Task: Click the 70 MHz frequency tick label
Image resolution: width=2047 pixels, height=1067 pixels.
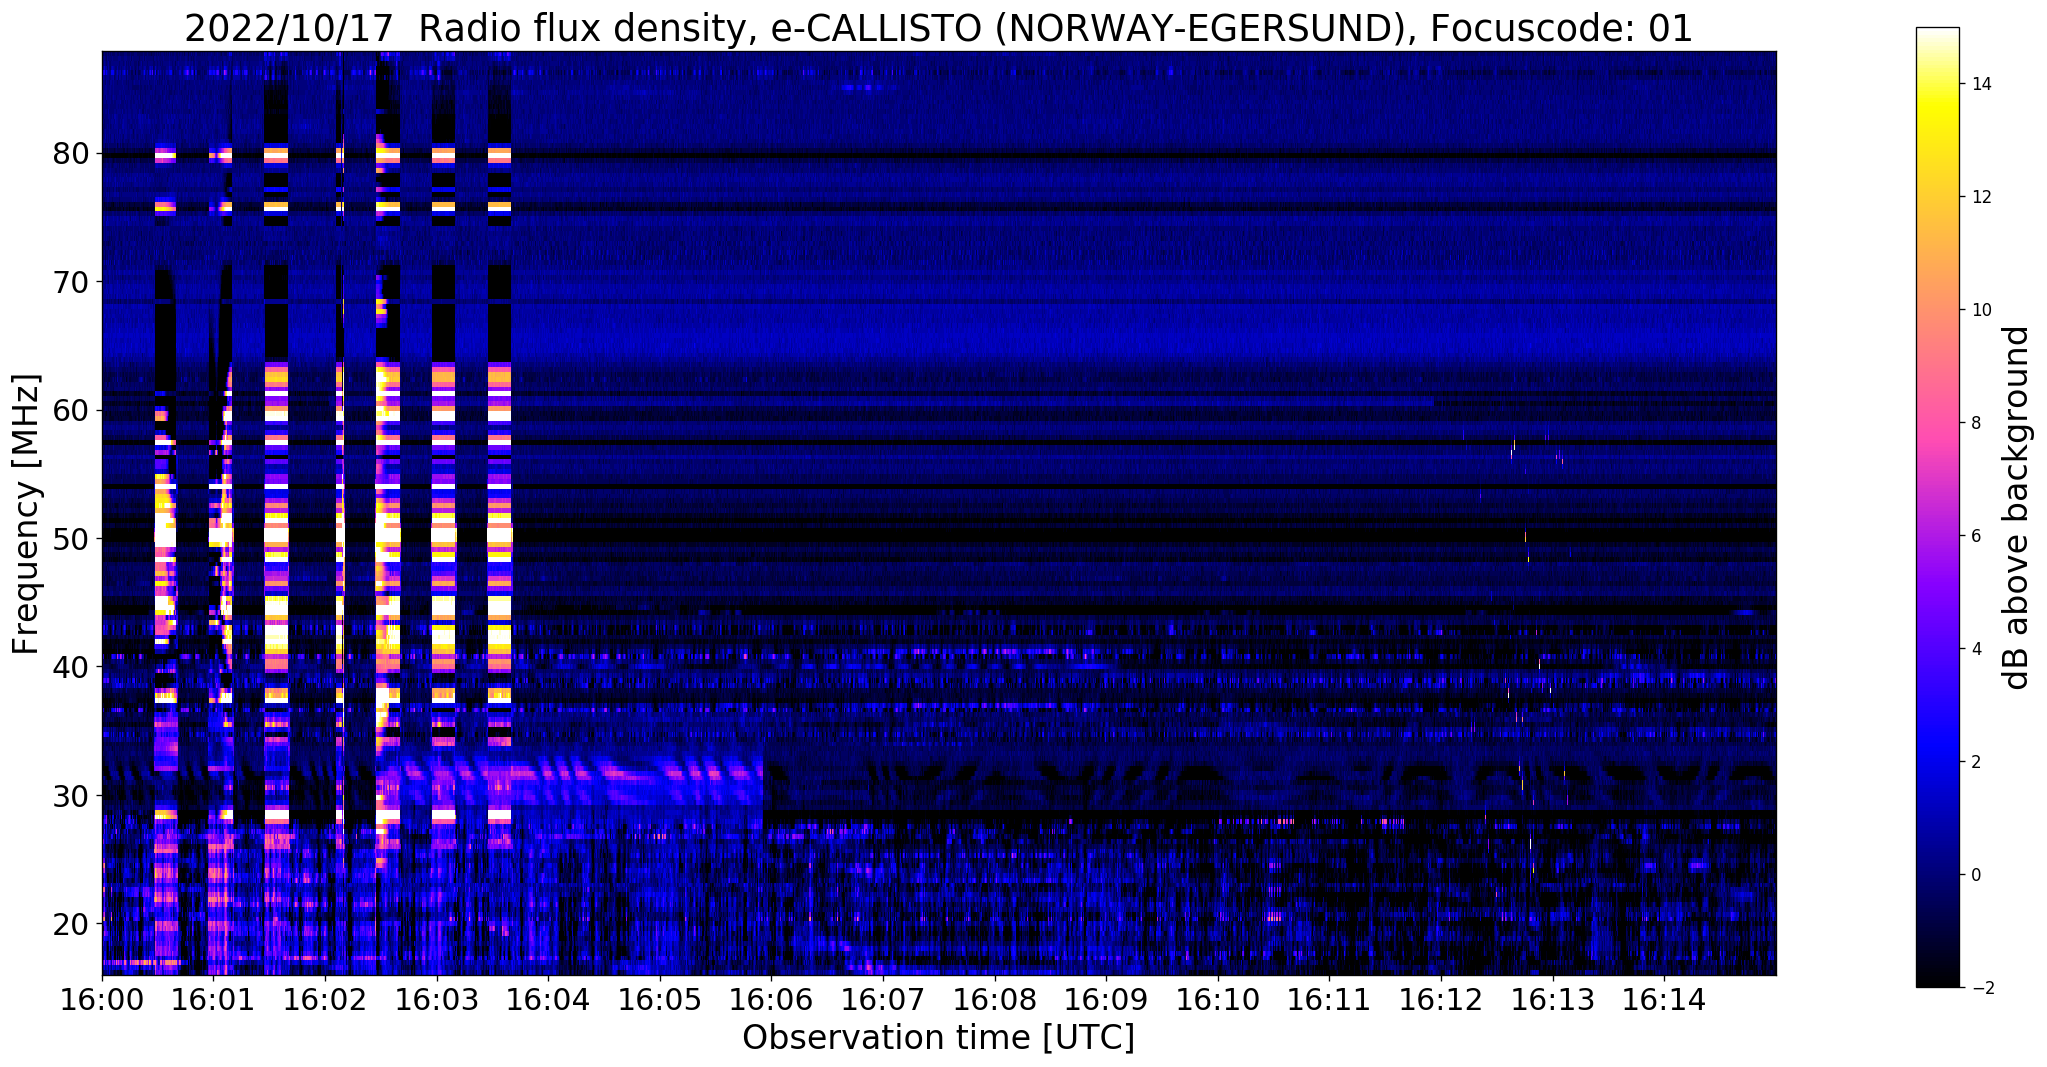Action: pyautogui.click(x=70, y=282)
